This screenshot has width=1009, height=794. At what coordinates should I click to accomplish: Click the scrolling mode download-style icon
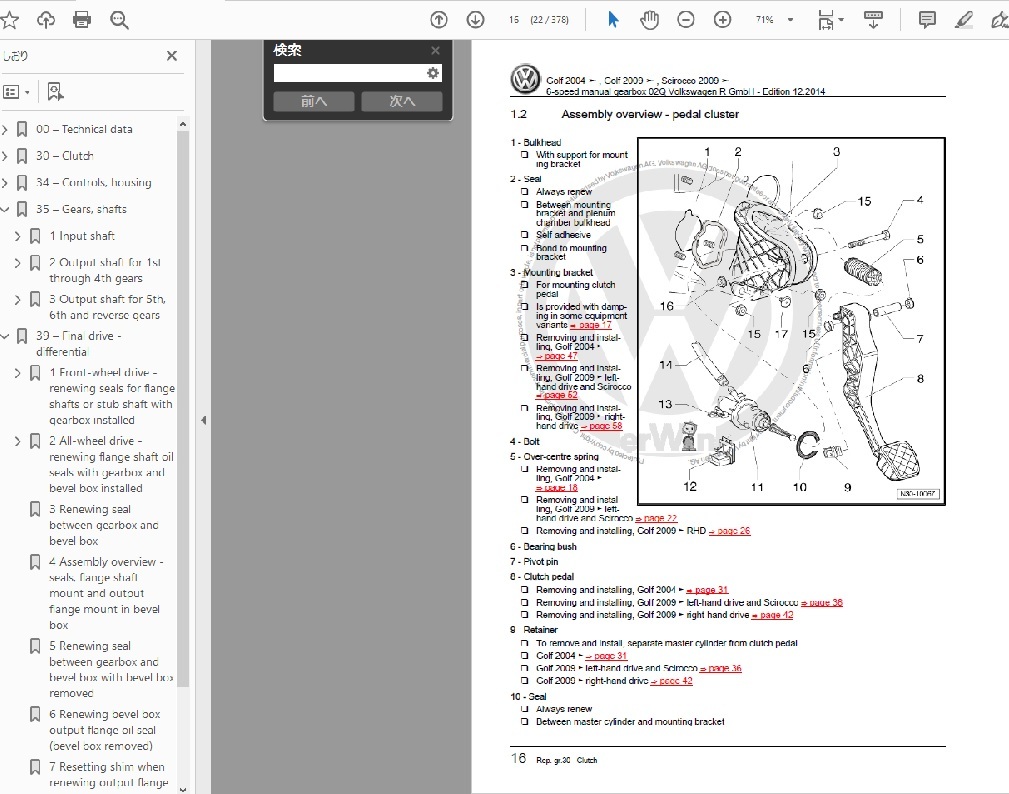(x=873, y=20)
